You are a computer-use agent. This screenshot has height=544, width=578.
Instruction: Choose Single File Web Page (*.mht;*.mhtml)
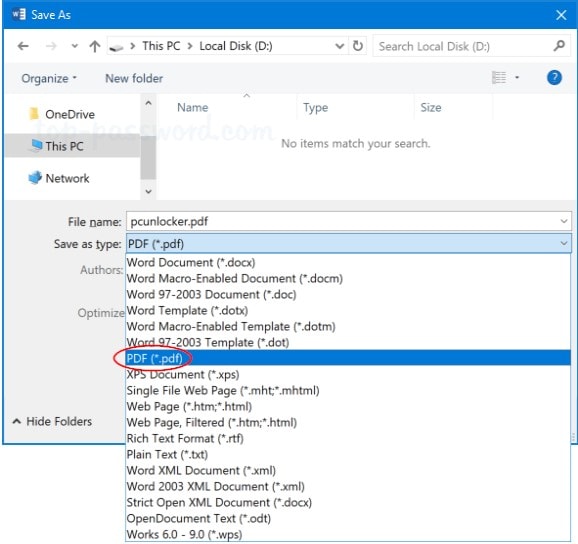coord(348,391)
